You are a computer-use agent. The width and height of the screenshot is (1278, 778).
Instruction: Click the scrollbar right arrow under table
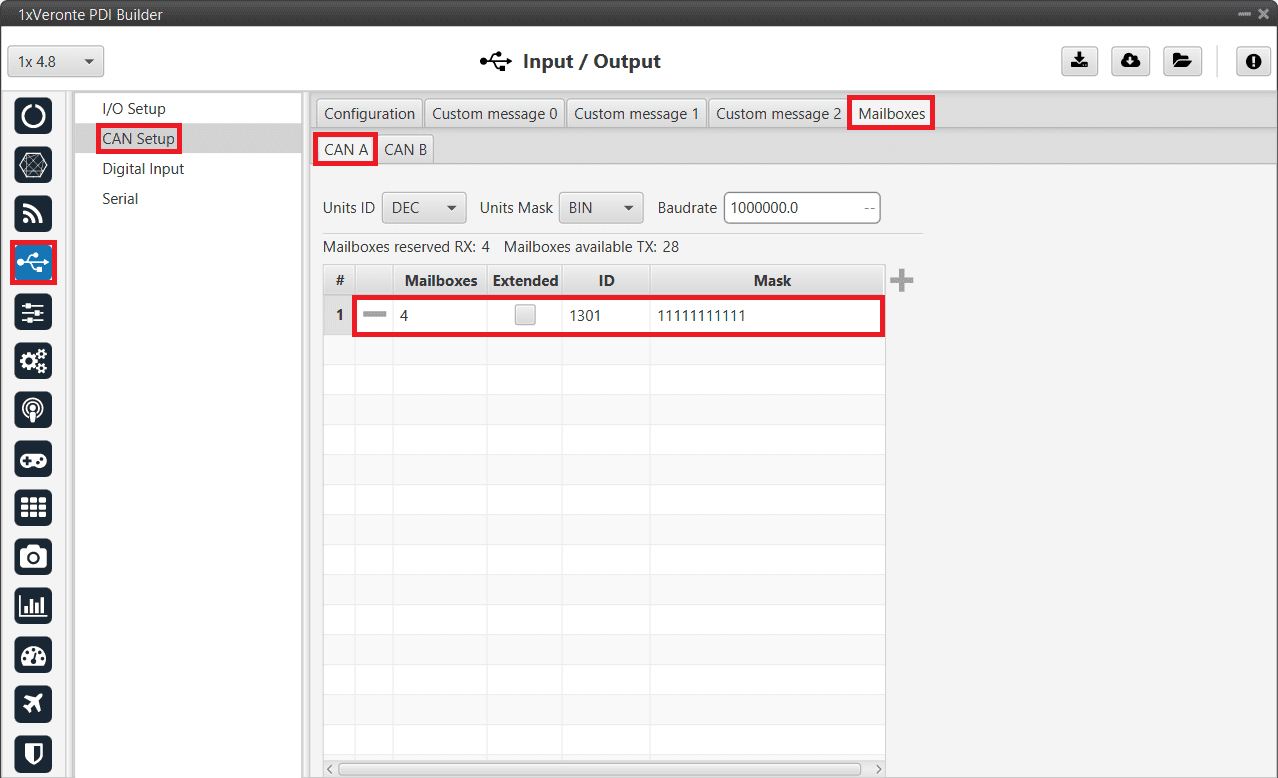pyautogui.click(x=879, y=769)
